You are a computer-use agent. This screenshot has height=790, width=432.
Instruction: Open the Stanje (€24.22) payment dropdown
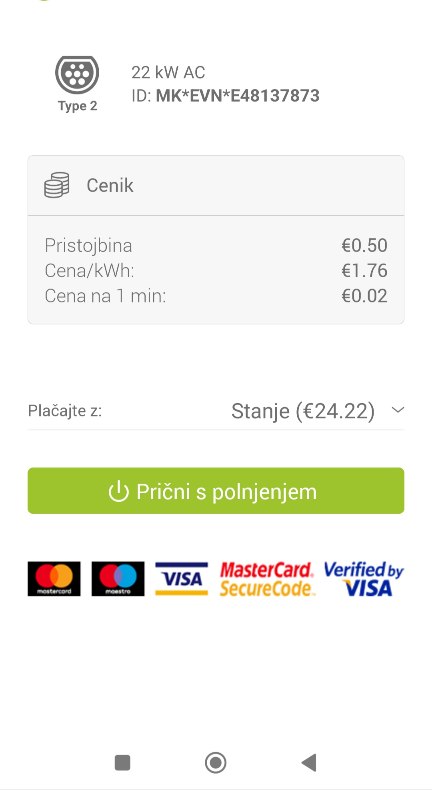tap(303, 411)
